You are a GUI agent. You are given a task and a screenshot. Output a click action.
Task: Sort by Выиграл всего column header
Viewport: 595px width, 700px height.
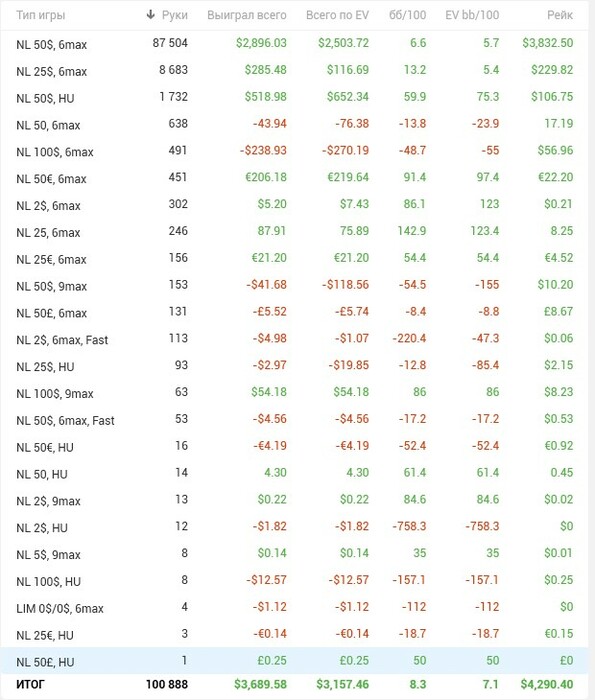coord(247,15)
